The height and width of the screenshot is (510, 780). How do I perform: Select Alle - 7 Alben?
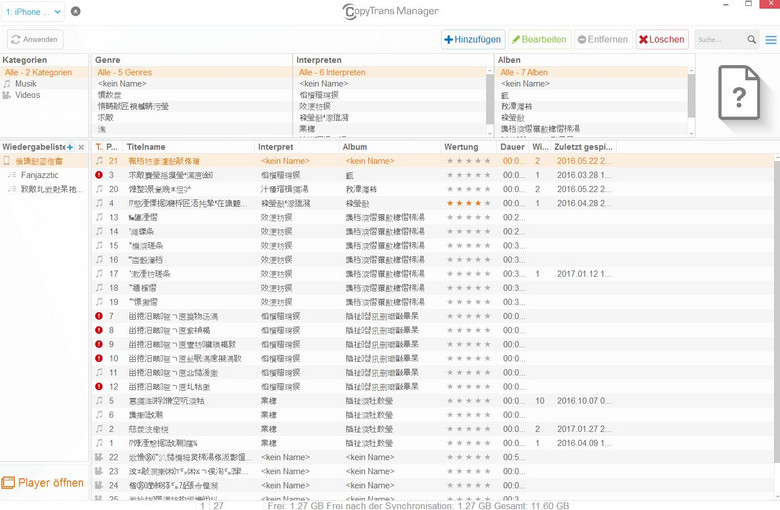[591, 72]
